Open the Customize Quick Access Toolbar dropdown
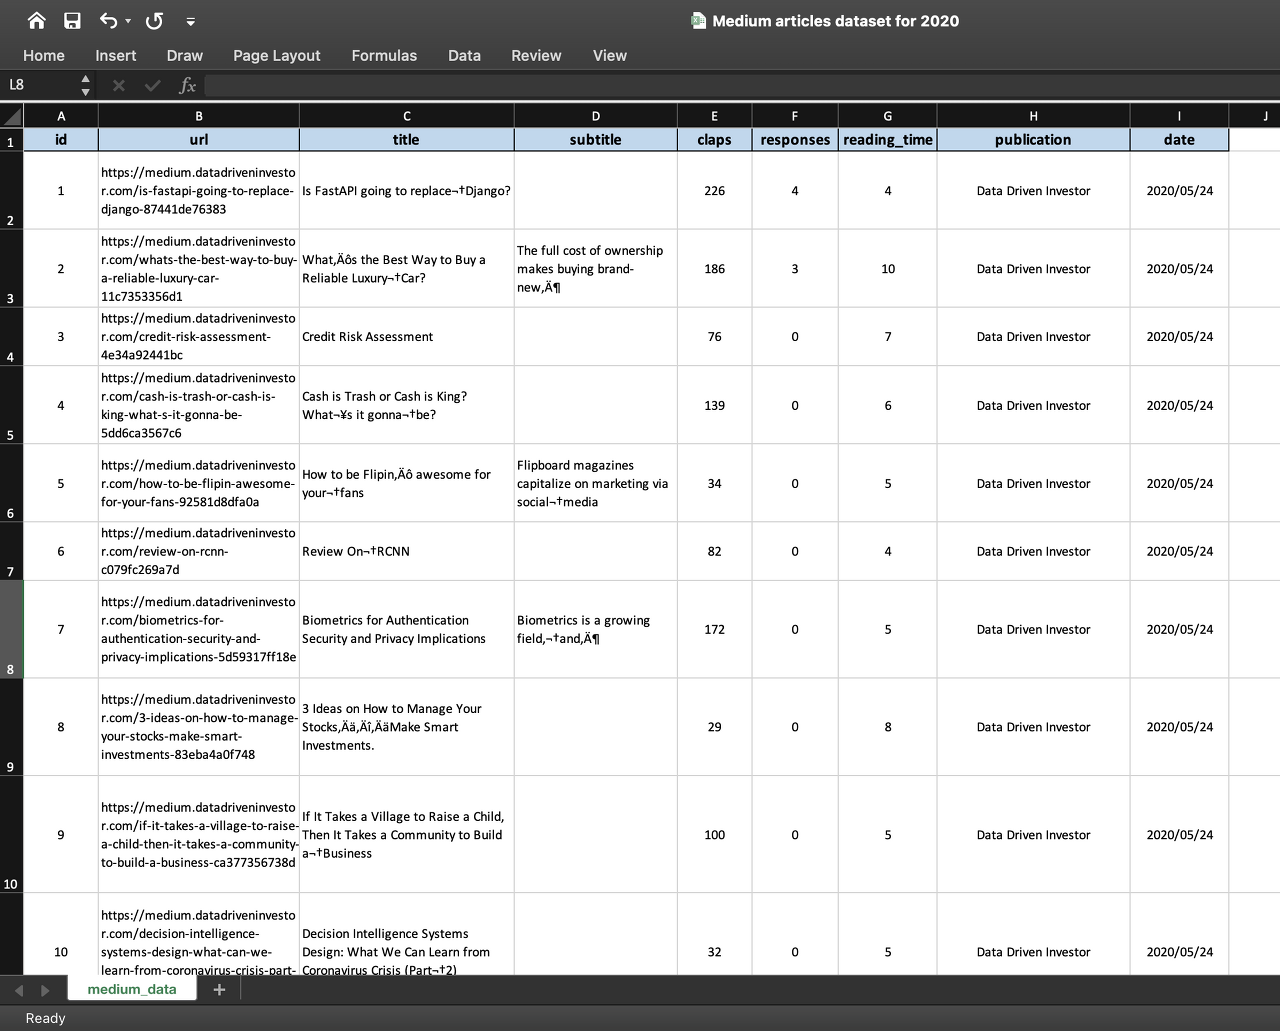Viewport: 1280px width, 1031px height. pos(190,21)
